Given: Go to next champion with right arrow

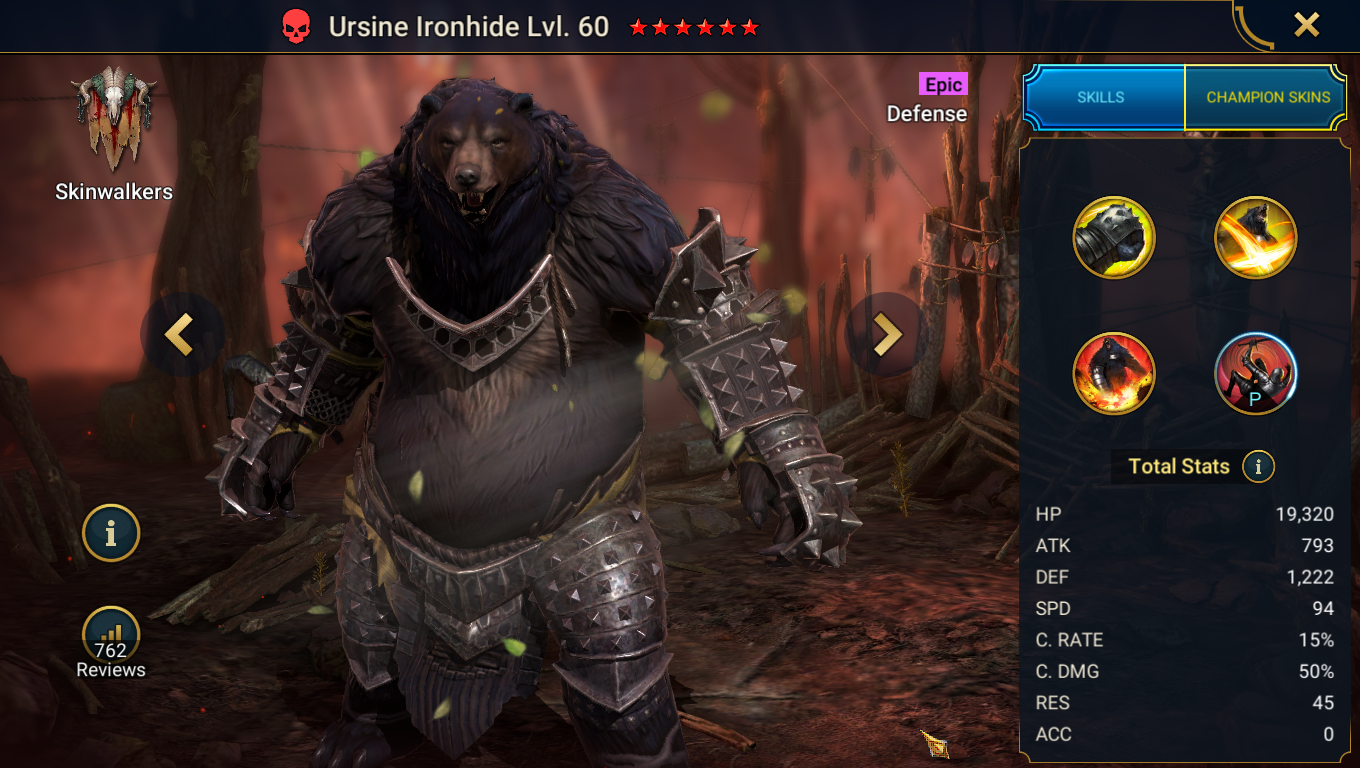Looking at the screenshot, I should tap(887, 334).
